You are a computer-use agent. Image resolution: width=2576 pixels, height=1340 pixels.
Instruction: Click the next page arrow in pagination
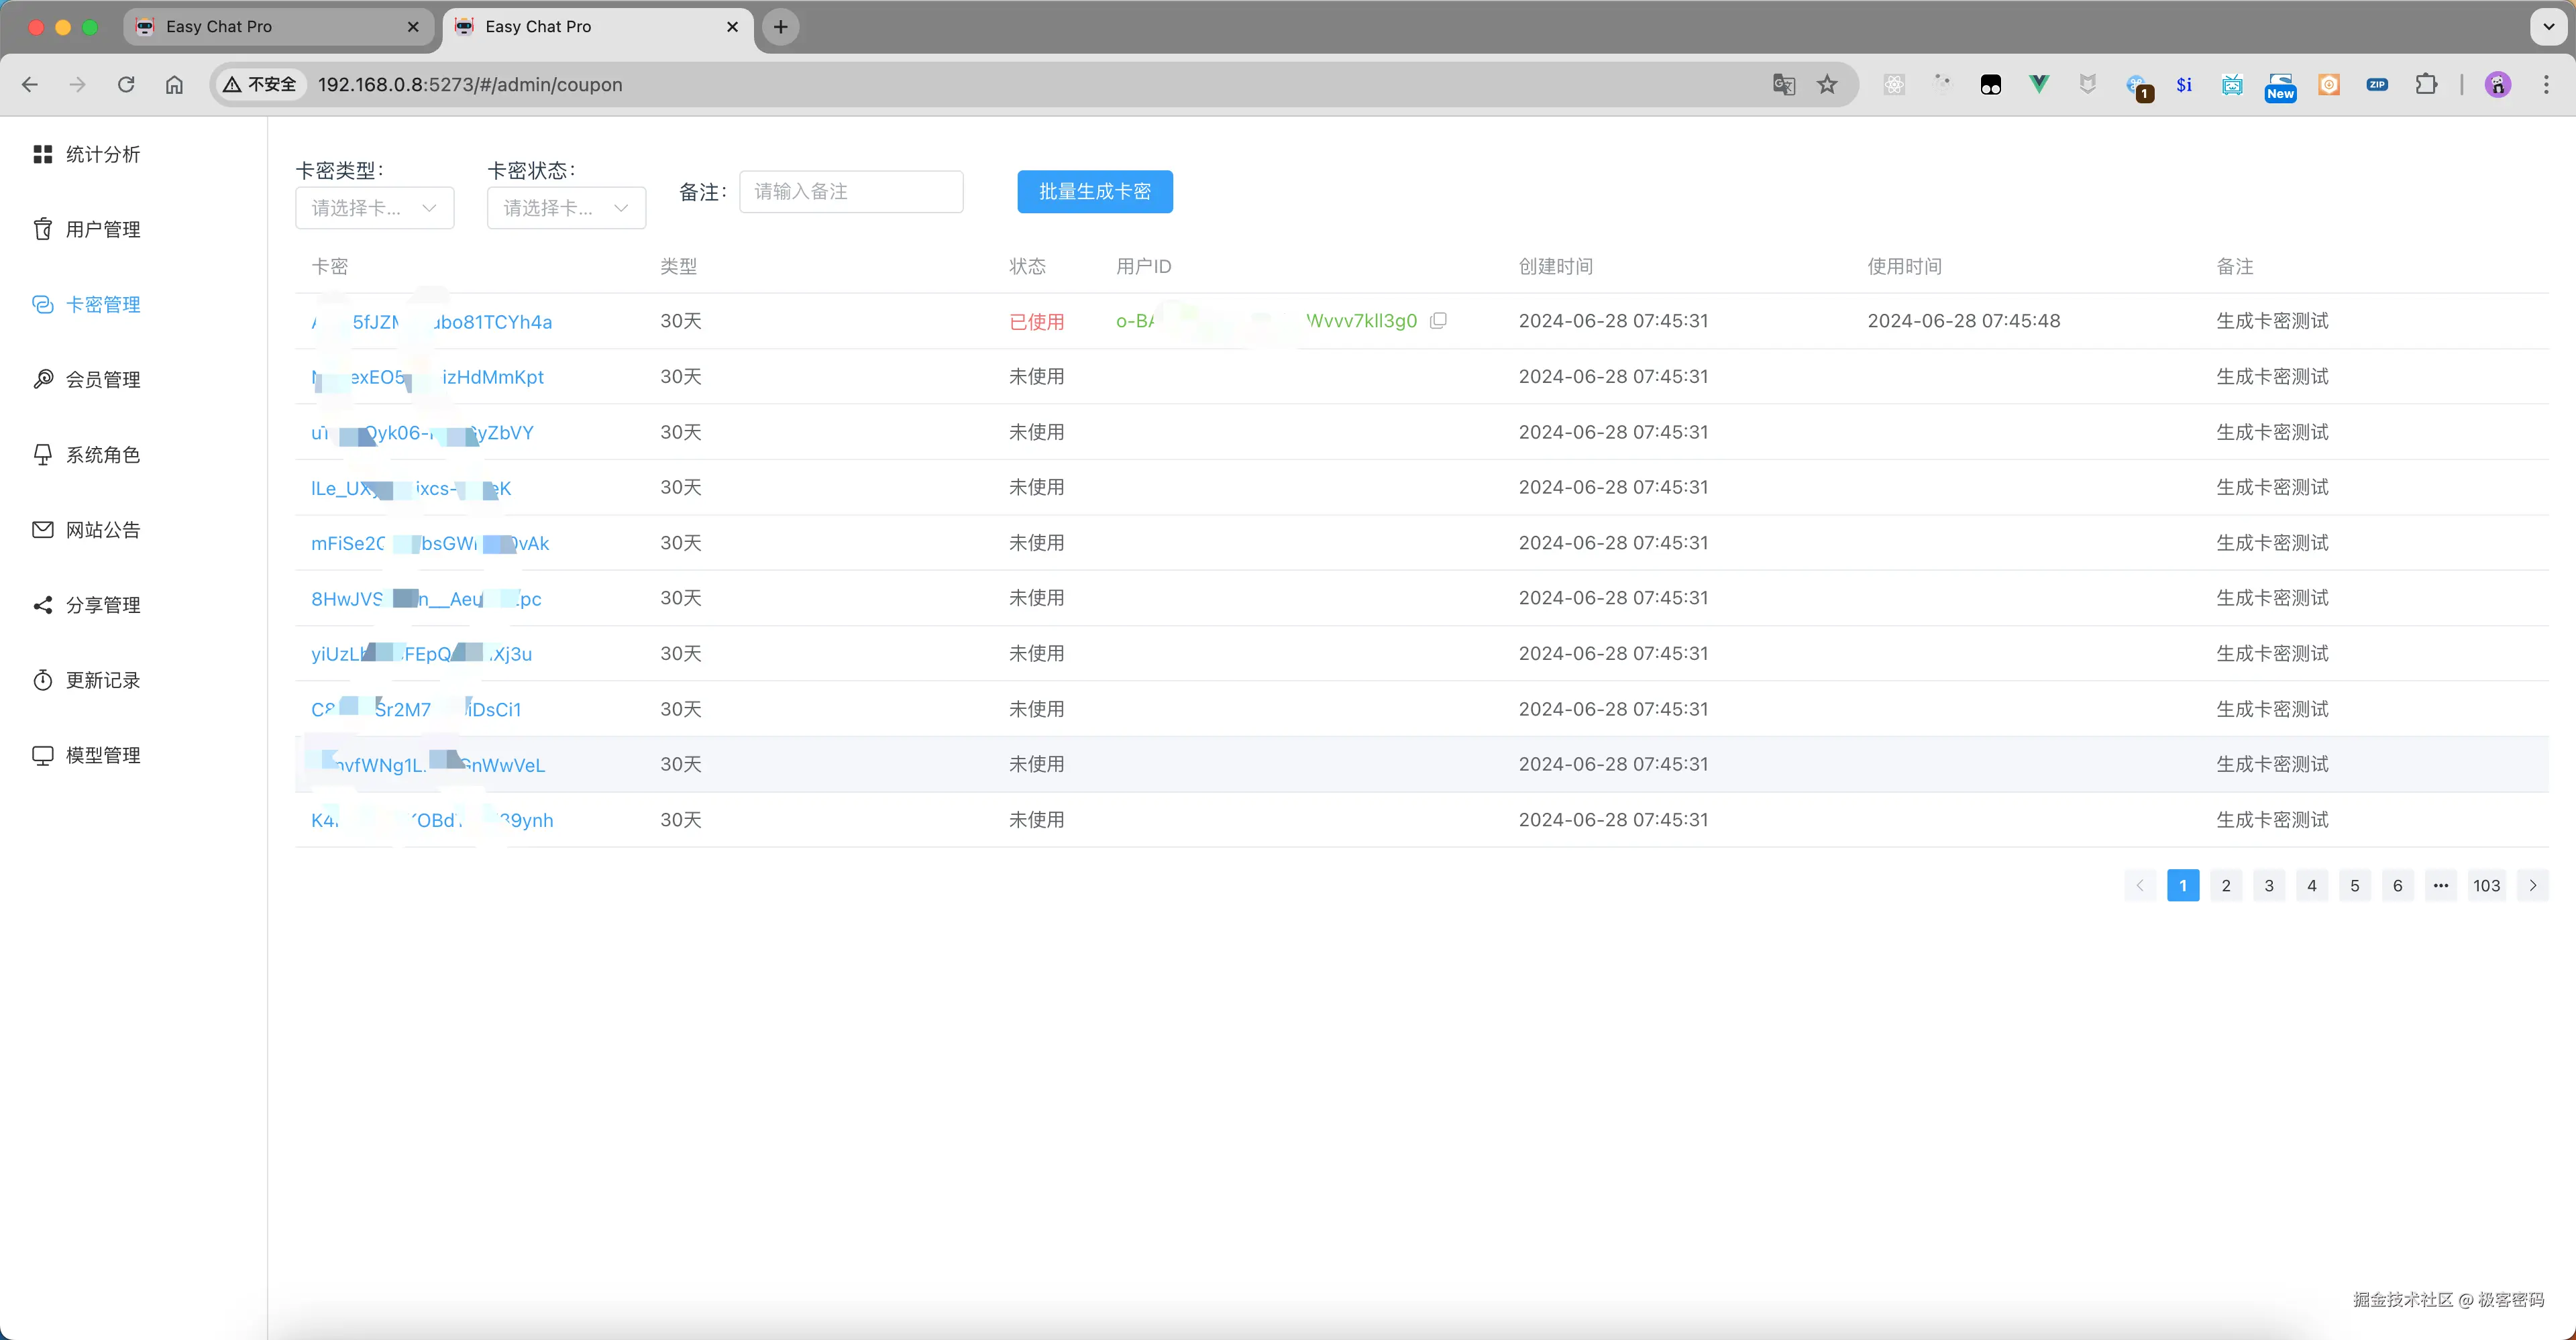pos(2532,885)
